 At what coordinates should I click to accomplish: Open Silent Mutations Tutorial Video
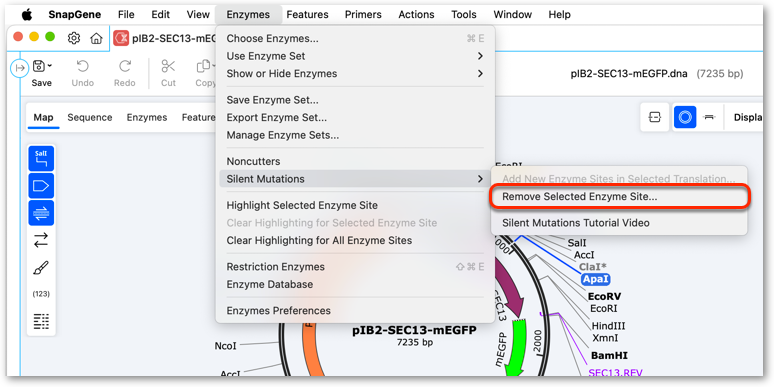click(619, 223)
